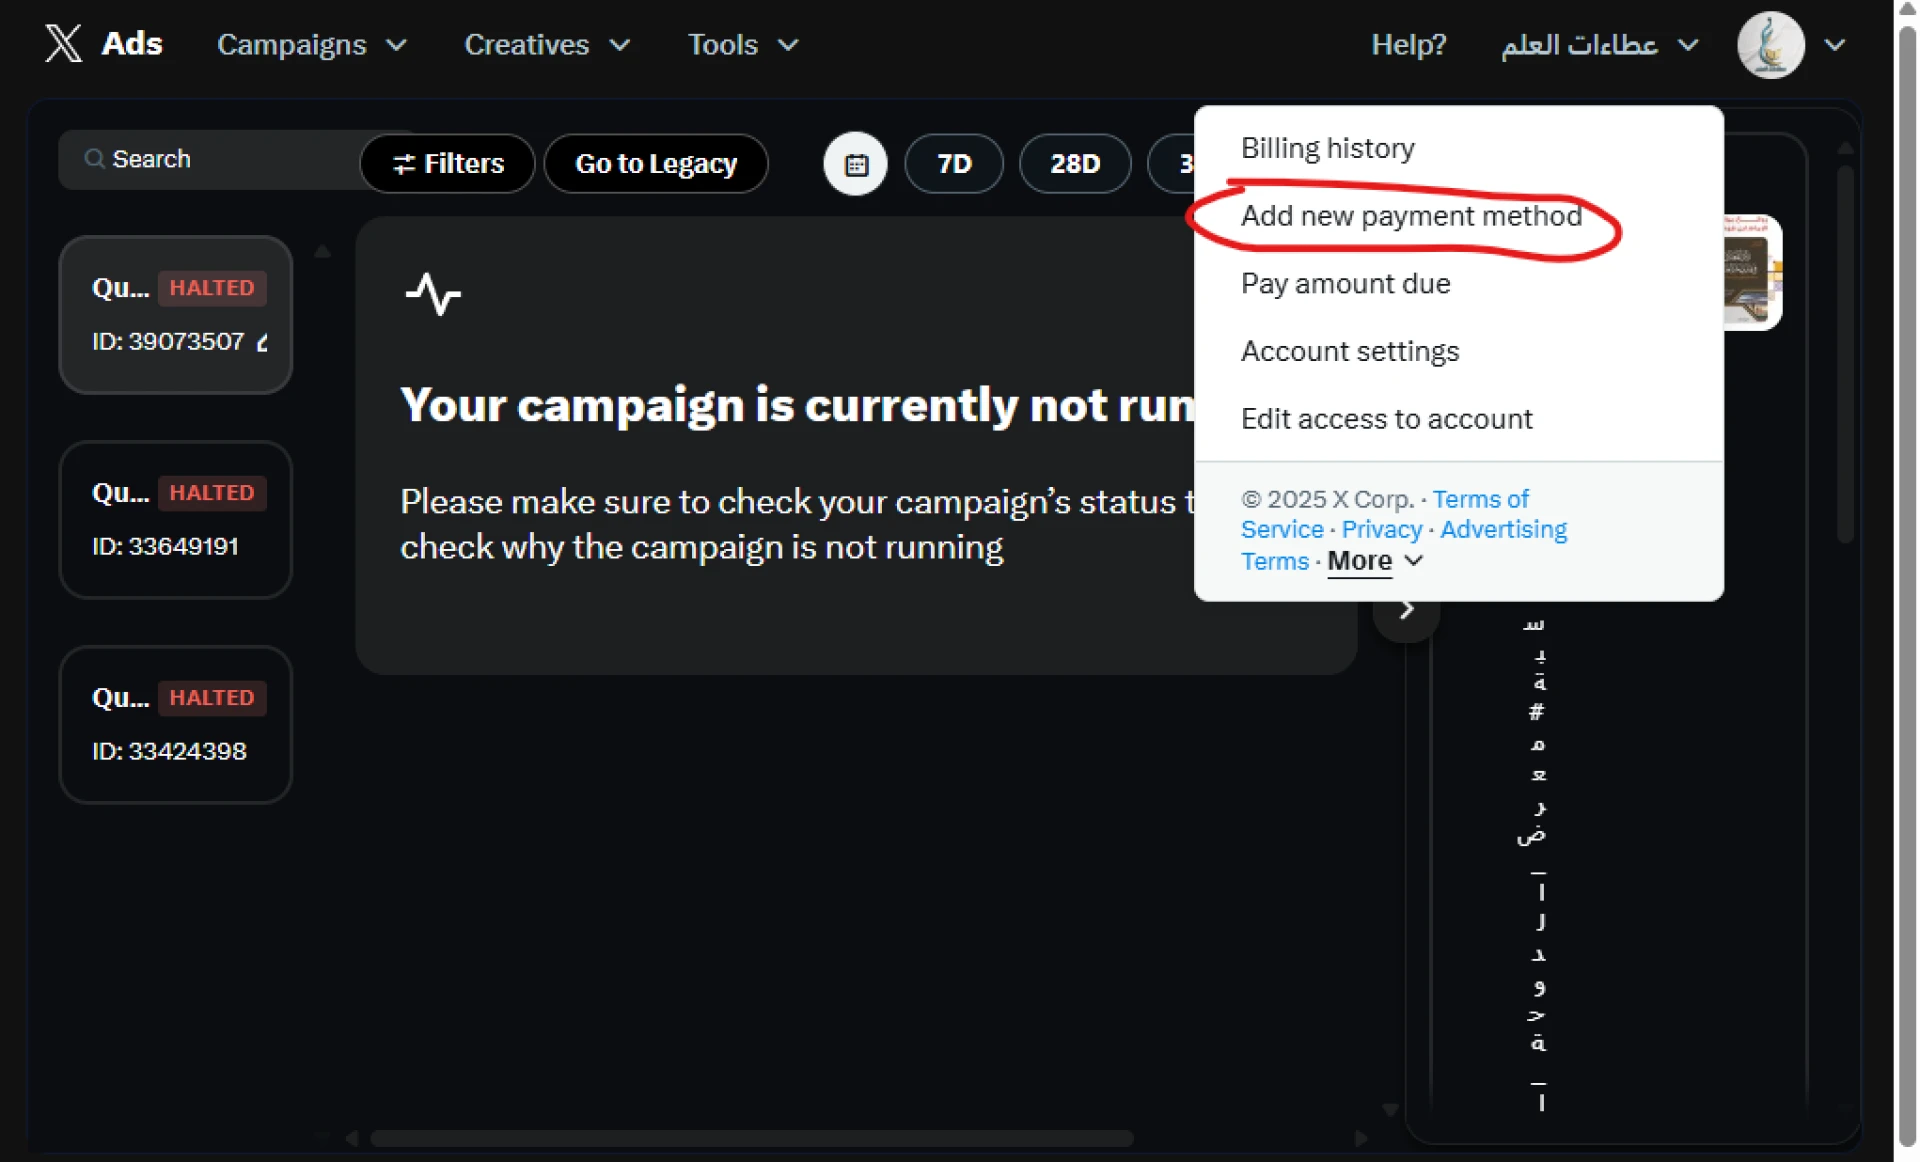Click the search magnifier icon
1920x1162 pixels.
coord(94,159)
